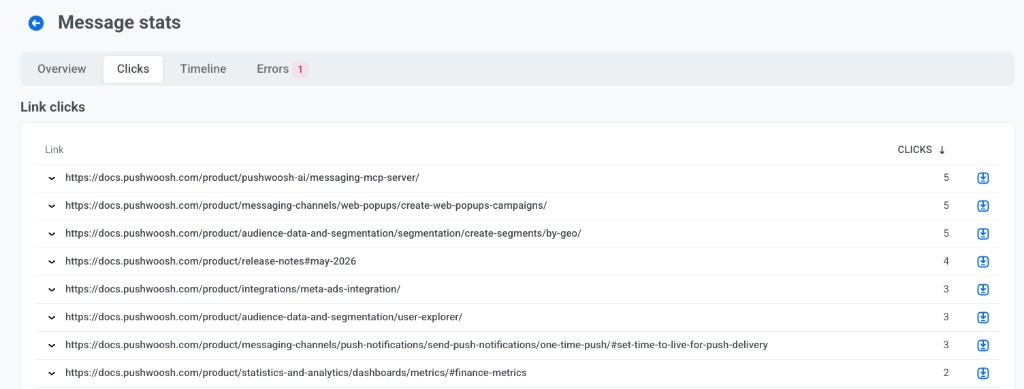Download clicks for finance-metrics link

(983, 373)
